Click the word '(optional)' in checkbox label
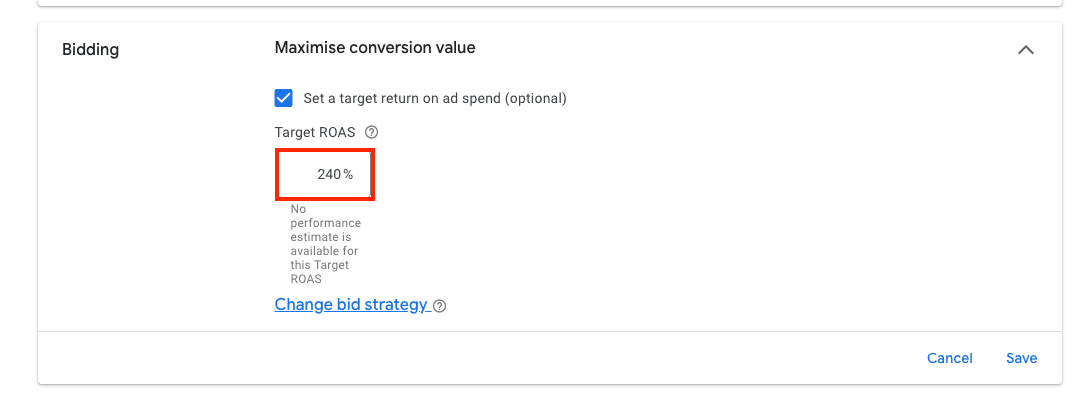 click(x=536, y=98)
